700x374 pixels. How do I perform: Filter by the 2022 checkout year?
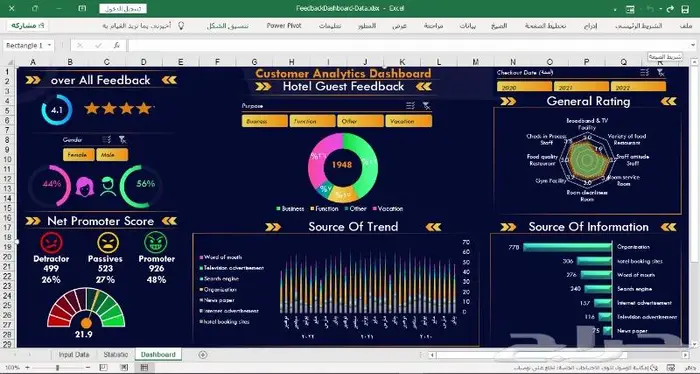click(638, 87)
